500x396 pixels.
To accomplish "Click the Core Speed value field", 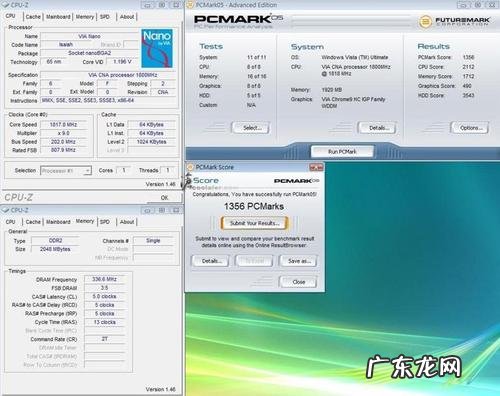I will tap(63, 125).
